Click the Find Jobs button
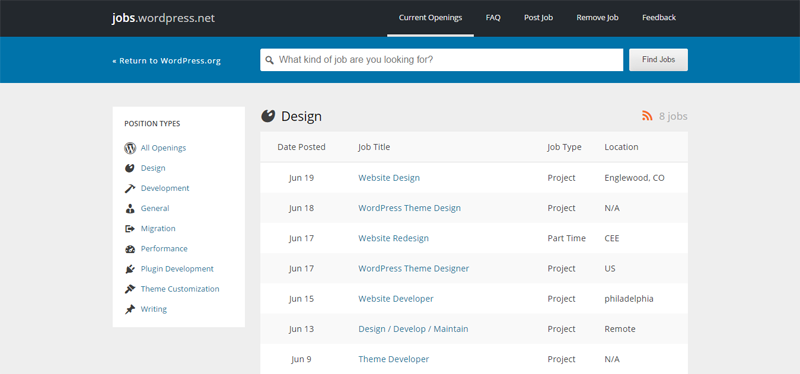Image resolution: width=800 pixels, height=374 pixels. [658, 60]
